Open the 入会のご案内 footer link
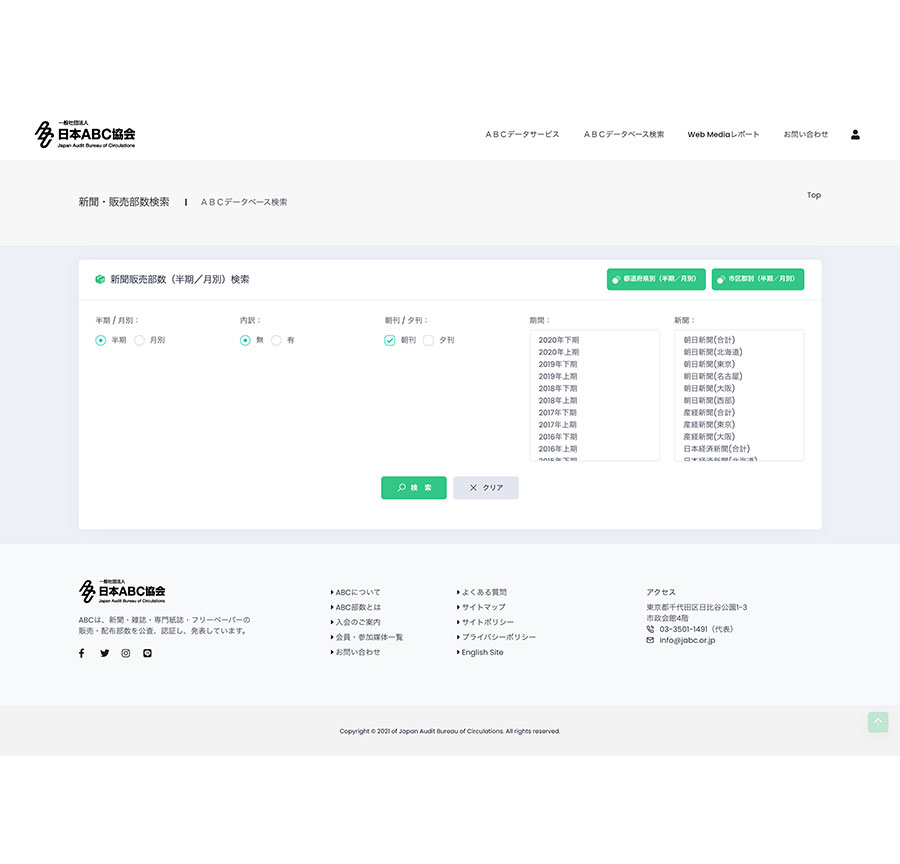 (x=358, y=622)
